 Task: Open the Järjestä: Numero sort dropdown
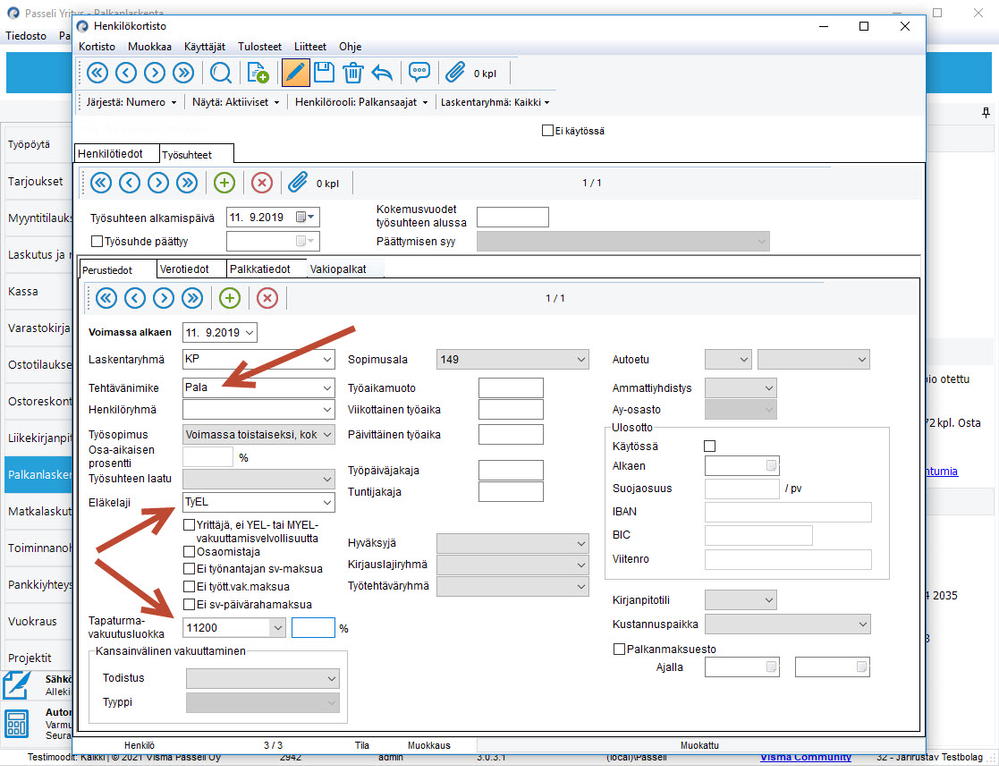click(x=132, y=102)
